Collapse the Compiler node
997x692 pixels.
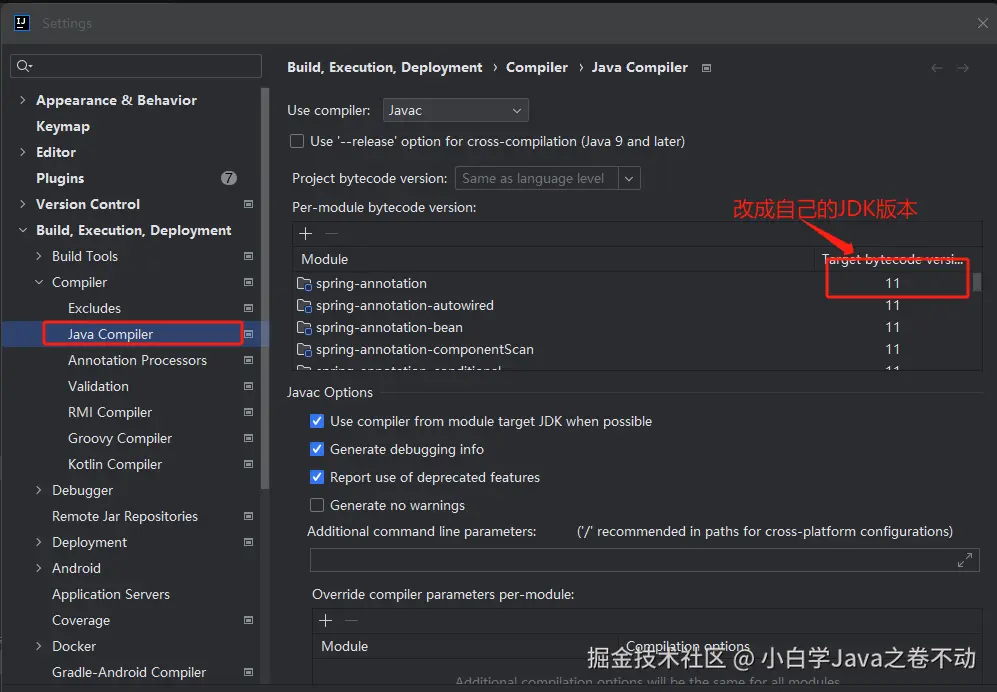point(39,282)
